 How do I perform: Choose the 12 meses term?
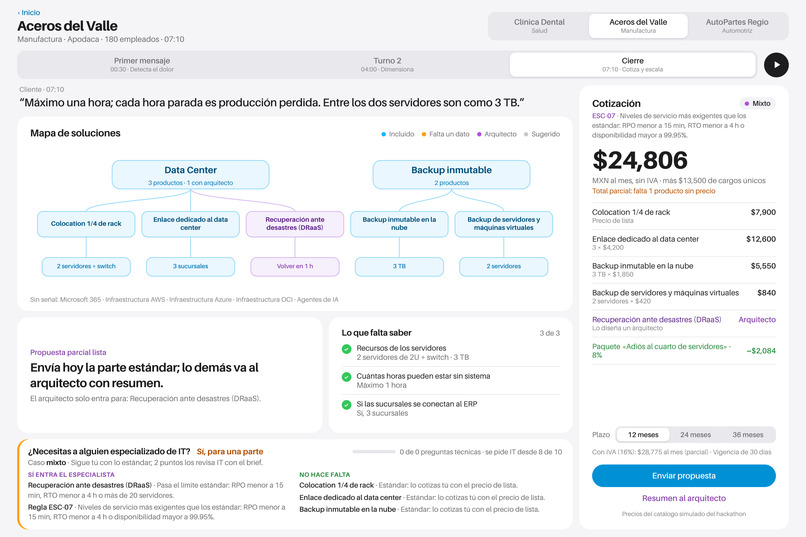point(643,435)
